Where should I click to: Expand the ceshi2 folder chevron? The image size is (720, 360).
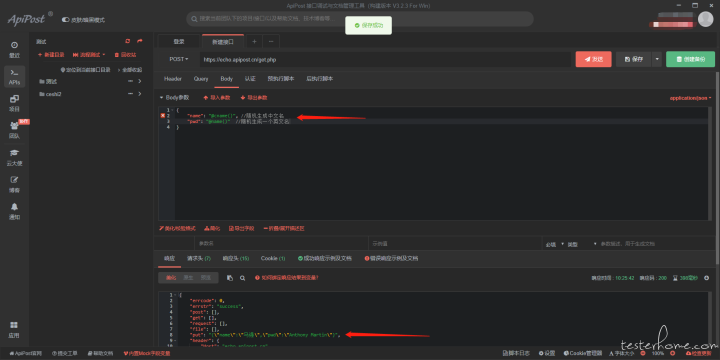click(x=139, y=94)
